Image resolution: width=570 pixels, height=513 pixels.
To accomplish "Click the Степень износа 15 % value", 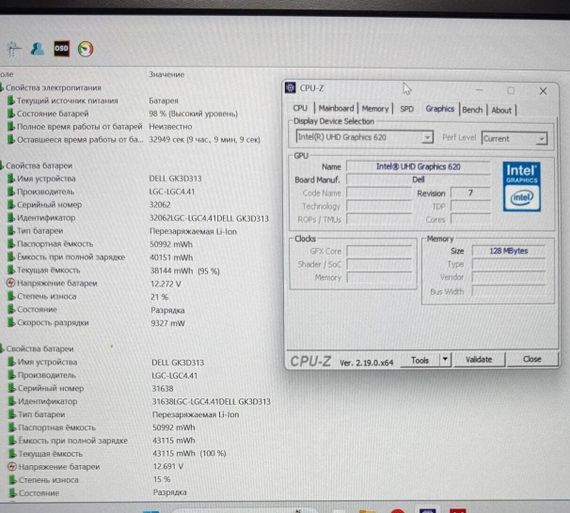I will (x=162, y=479).
